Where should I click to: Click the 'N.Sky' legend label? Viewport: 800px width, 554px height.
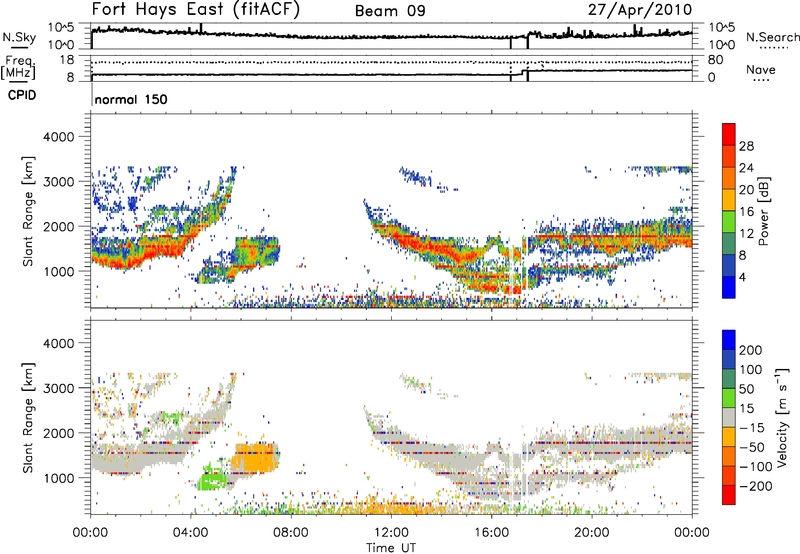19,37
